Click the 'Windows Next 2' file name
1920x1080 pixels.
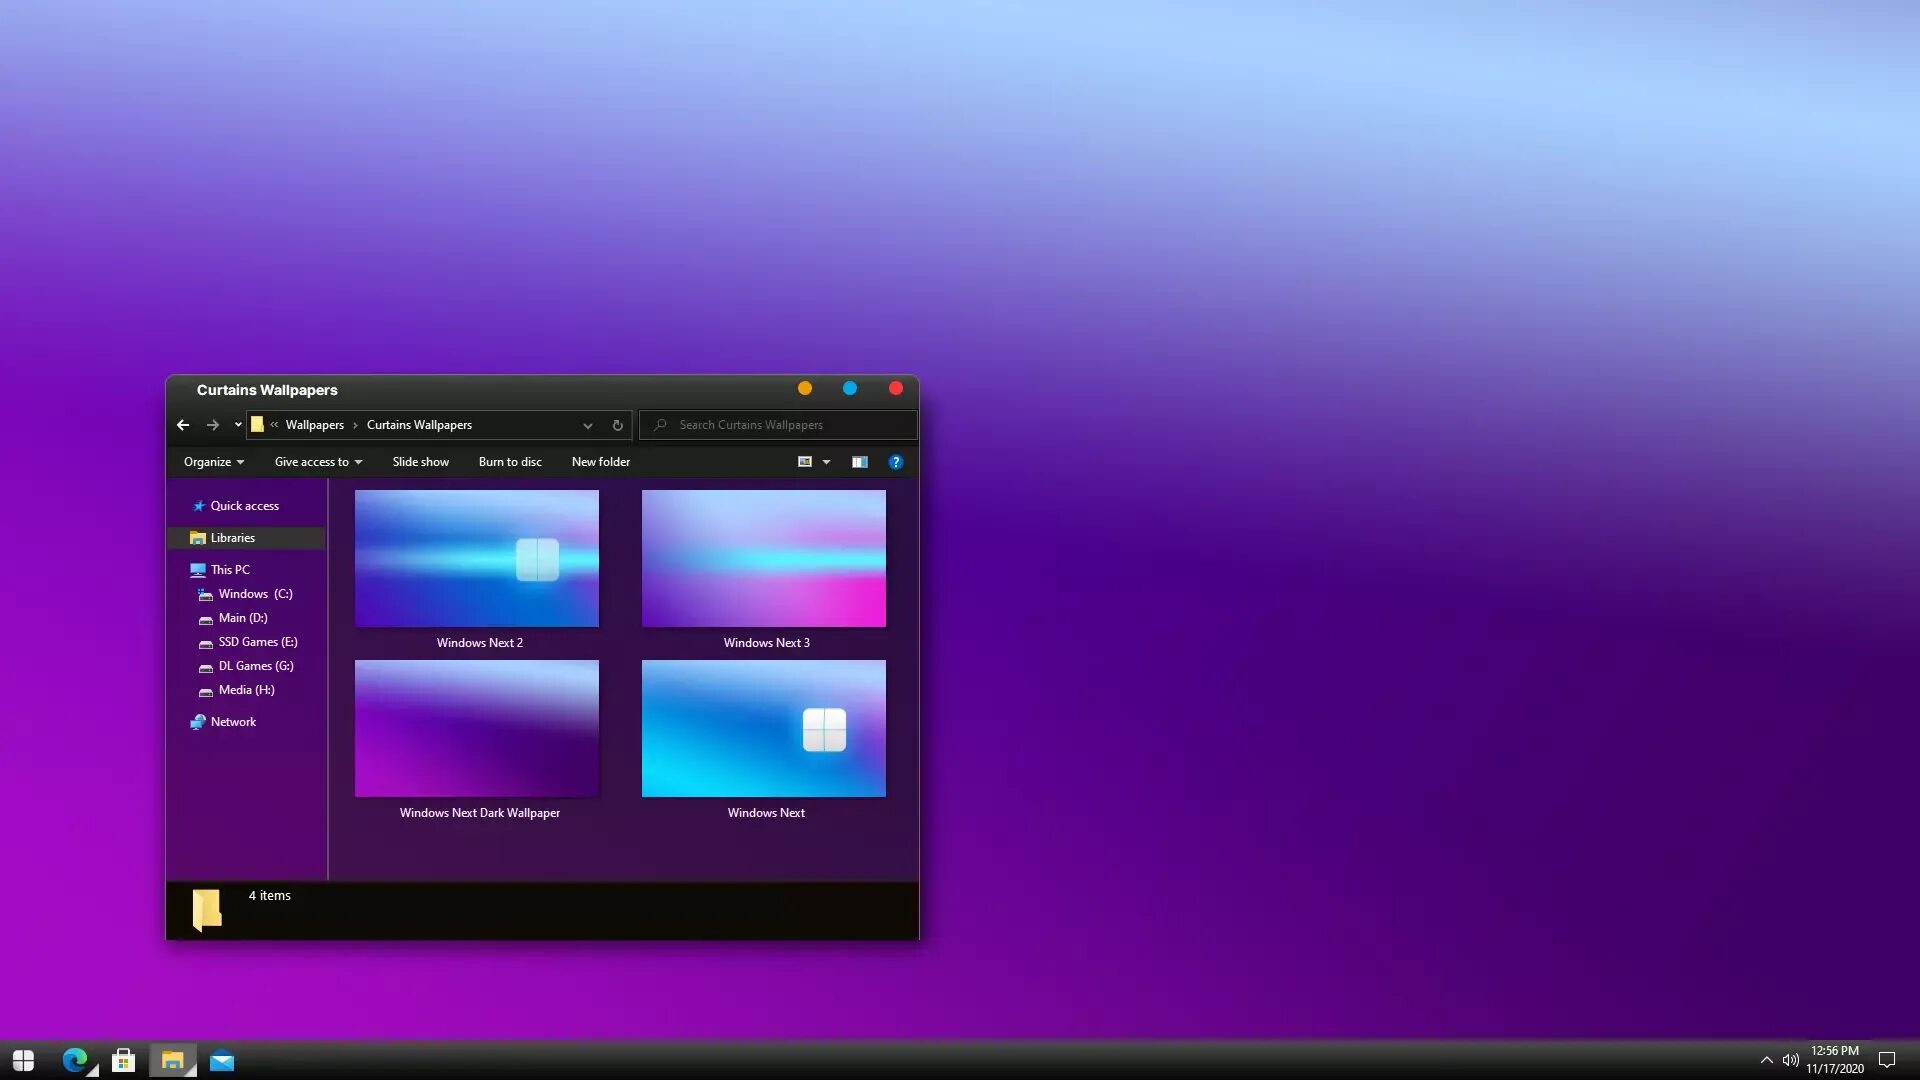[480, 643]
